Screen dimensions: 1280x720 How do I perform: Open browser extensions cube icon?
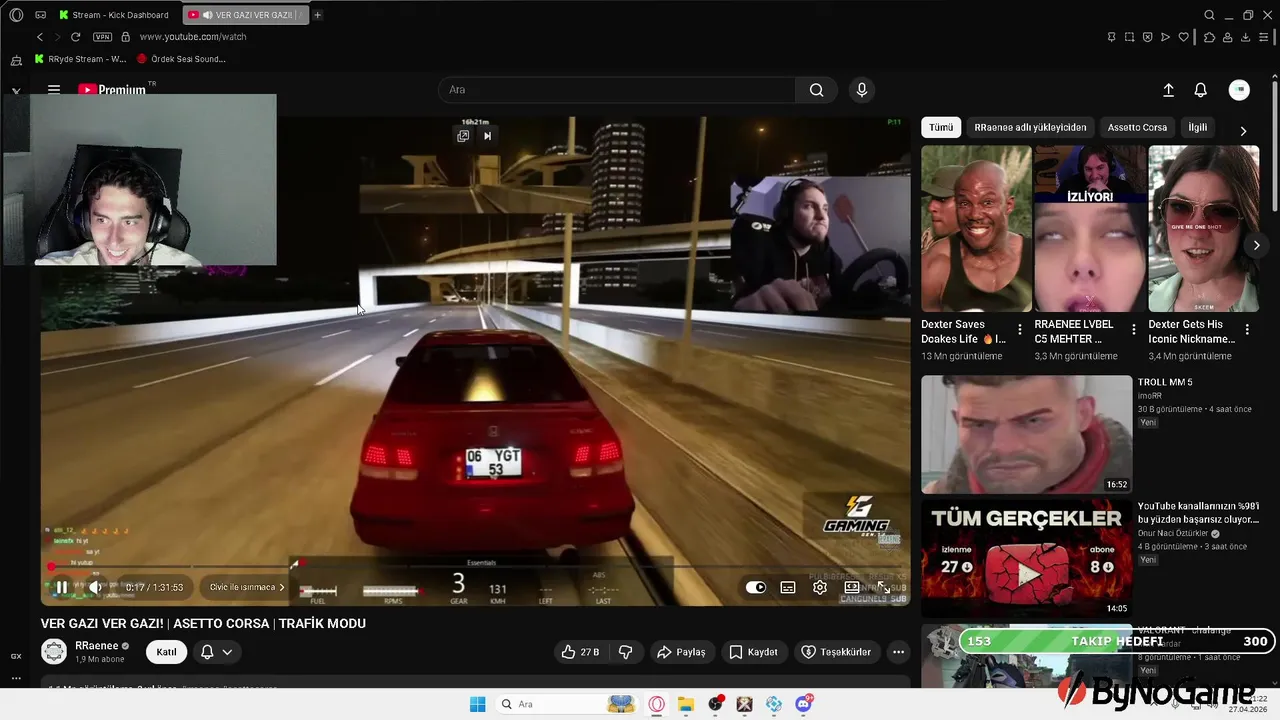[1209, 37]
